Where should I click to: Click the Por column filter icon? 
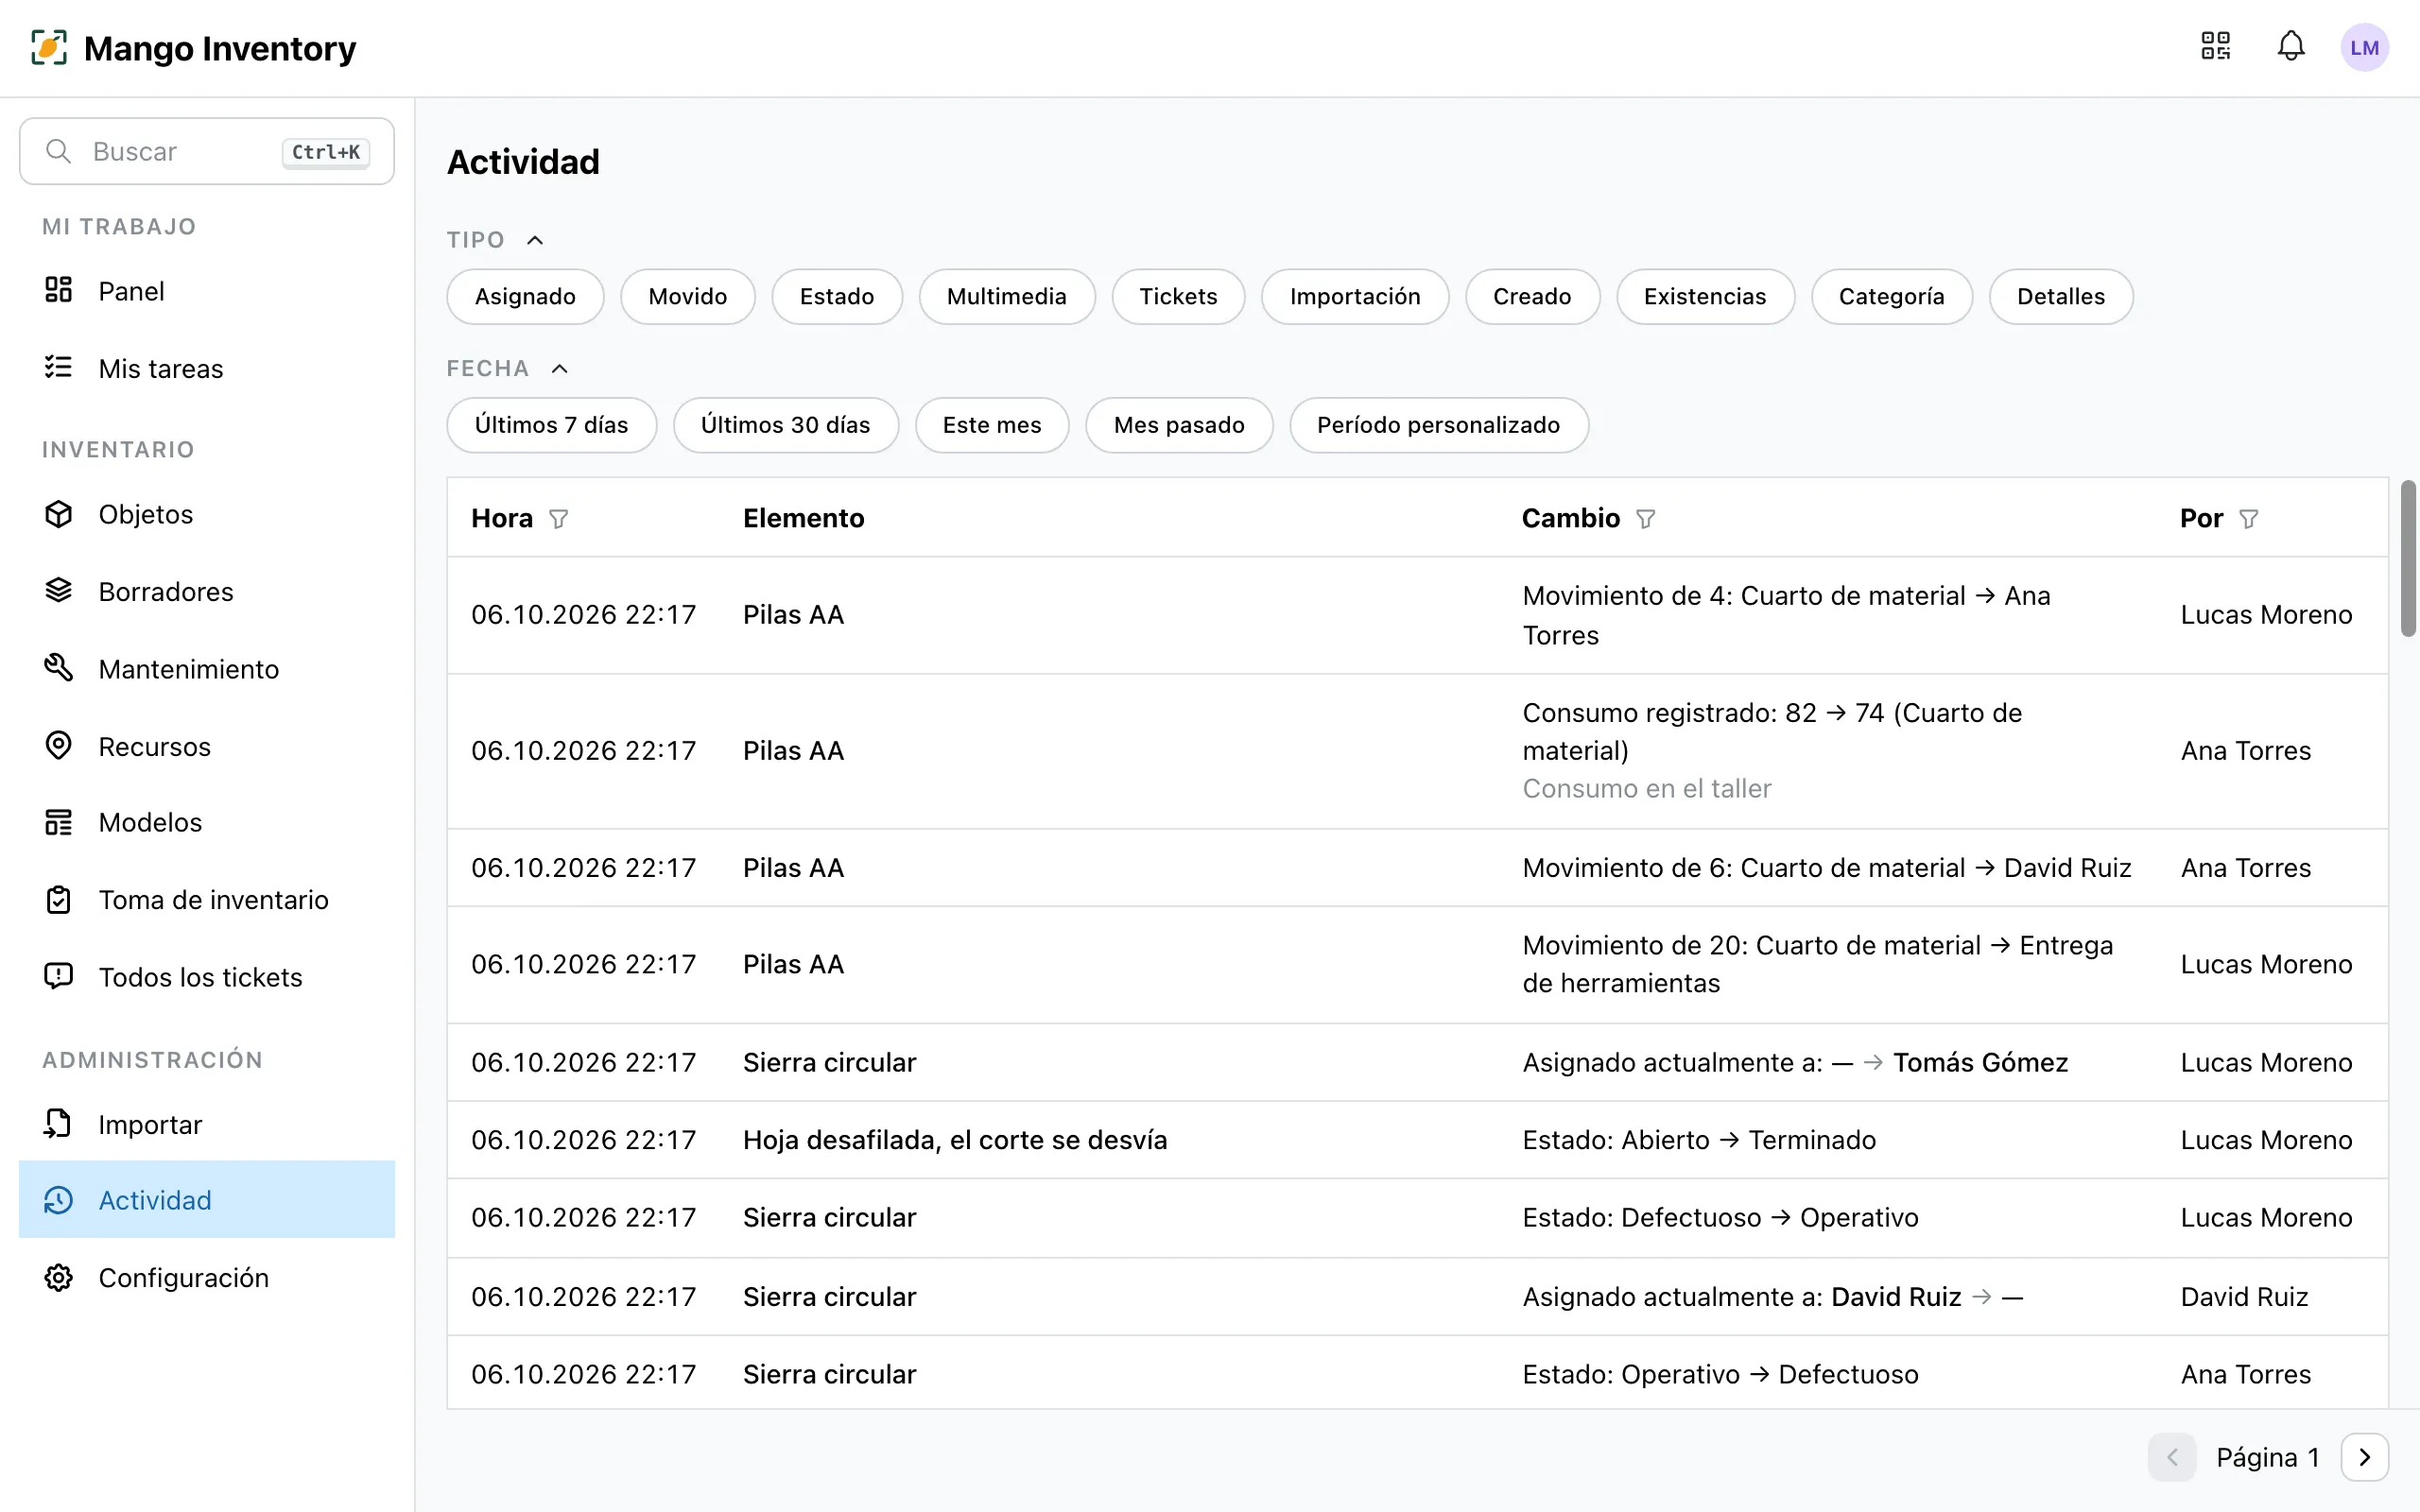click(2248, 518)
